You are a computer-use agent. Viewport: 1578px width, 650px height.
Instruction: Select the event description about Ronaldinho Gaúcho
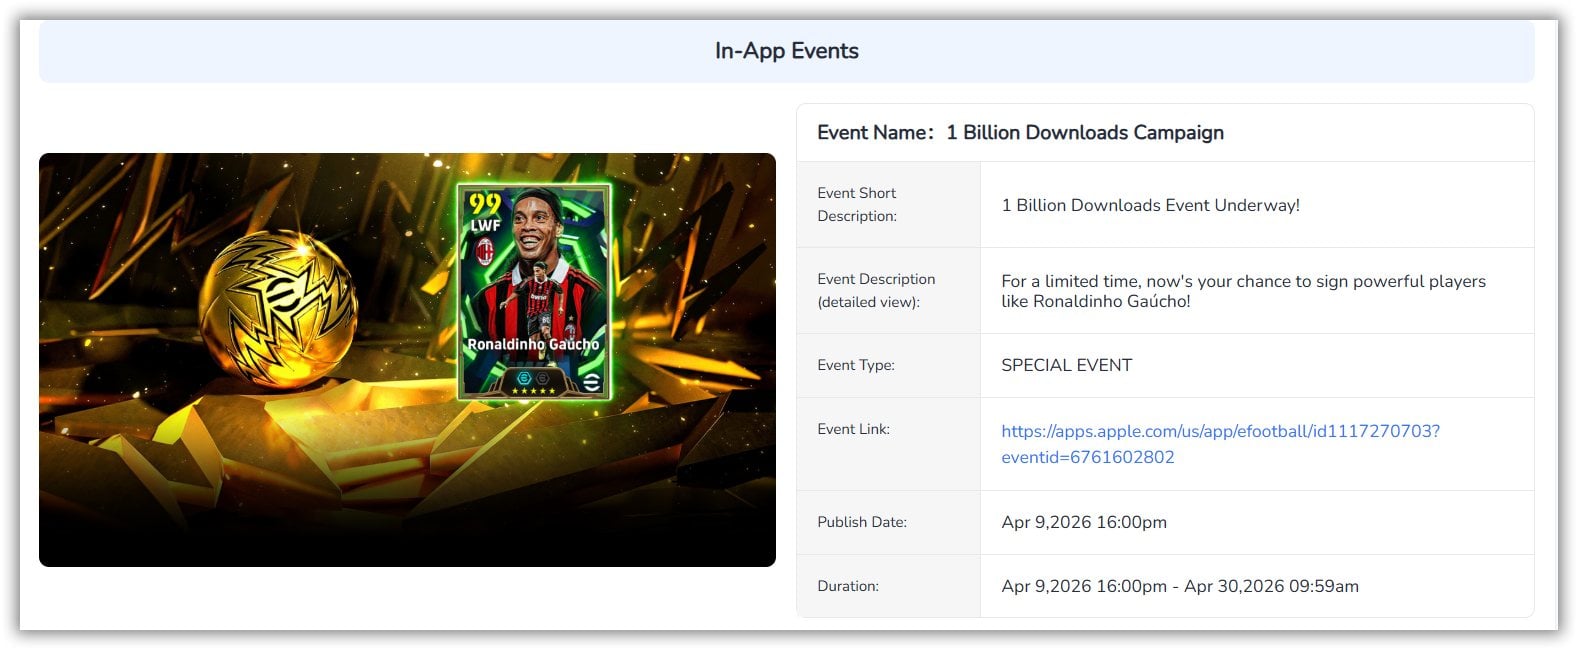[1243, 291]
